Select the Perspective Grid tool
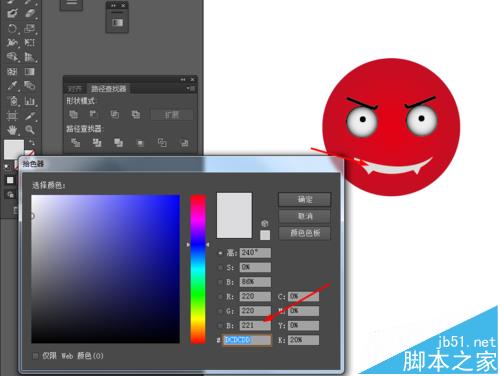 click(30, 57)
